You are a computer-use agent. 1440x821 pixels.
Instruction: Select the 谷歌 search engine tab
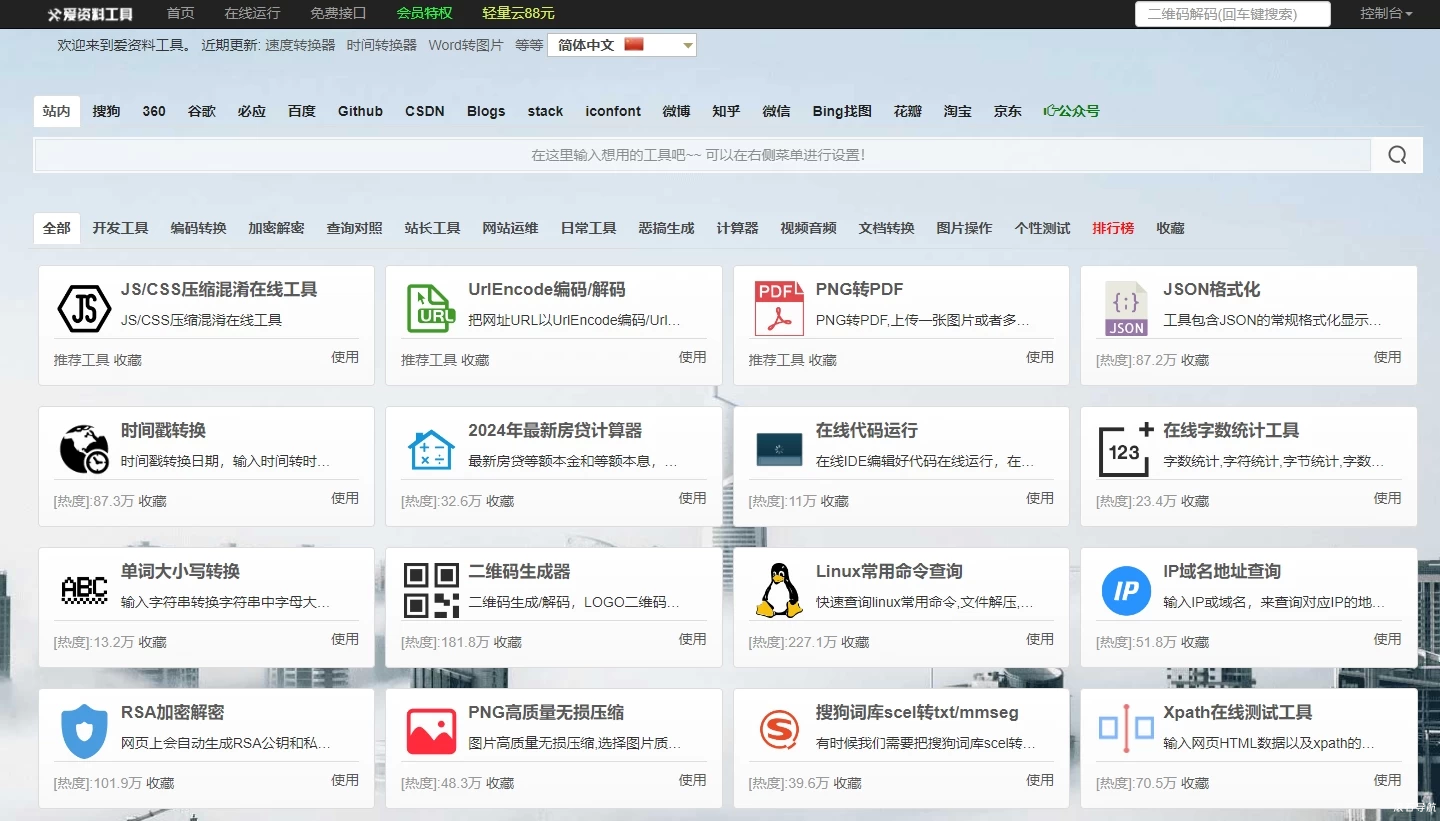[200, 111]
